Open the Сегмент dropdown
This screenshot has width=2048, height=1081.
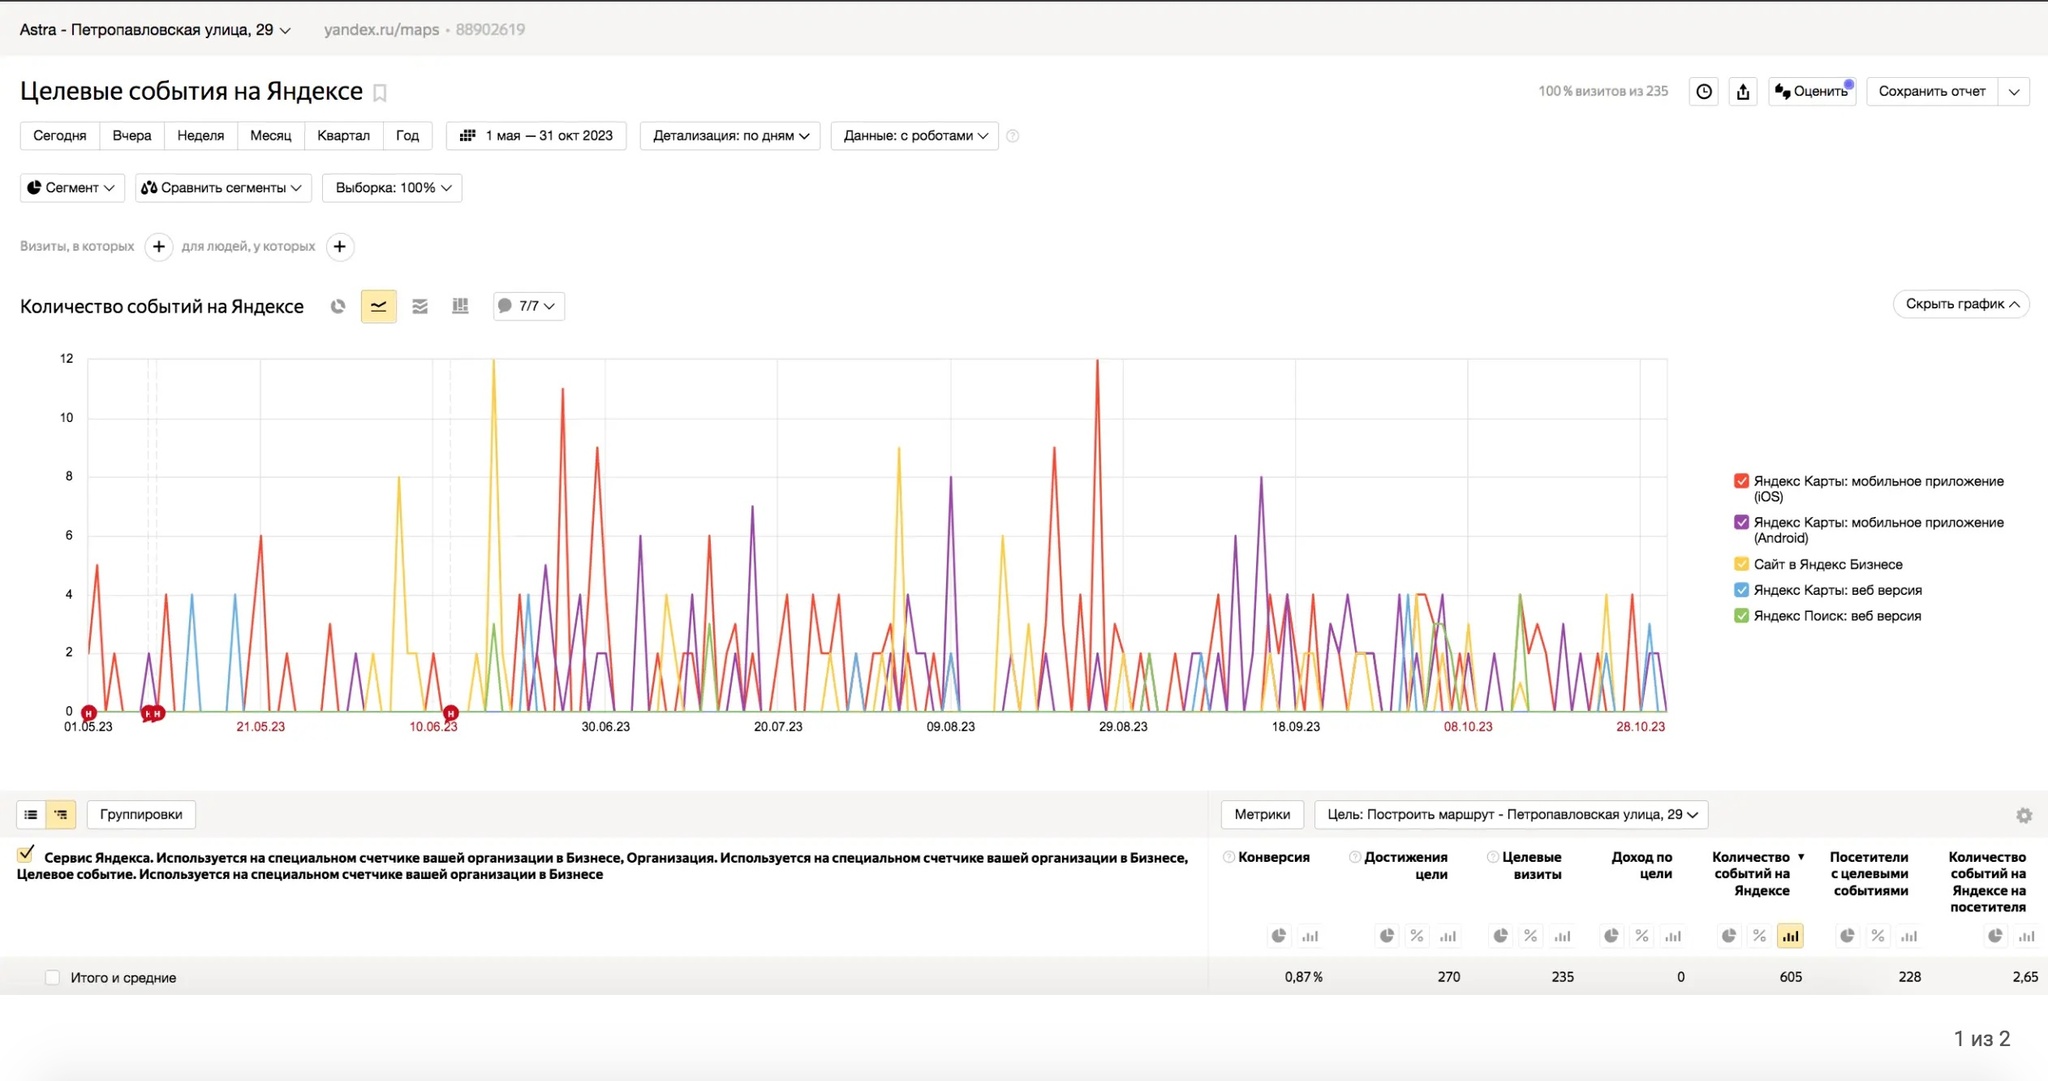tap(71, 188)
